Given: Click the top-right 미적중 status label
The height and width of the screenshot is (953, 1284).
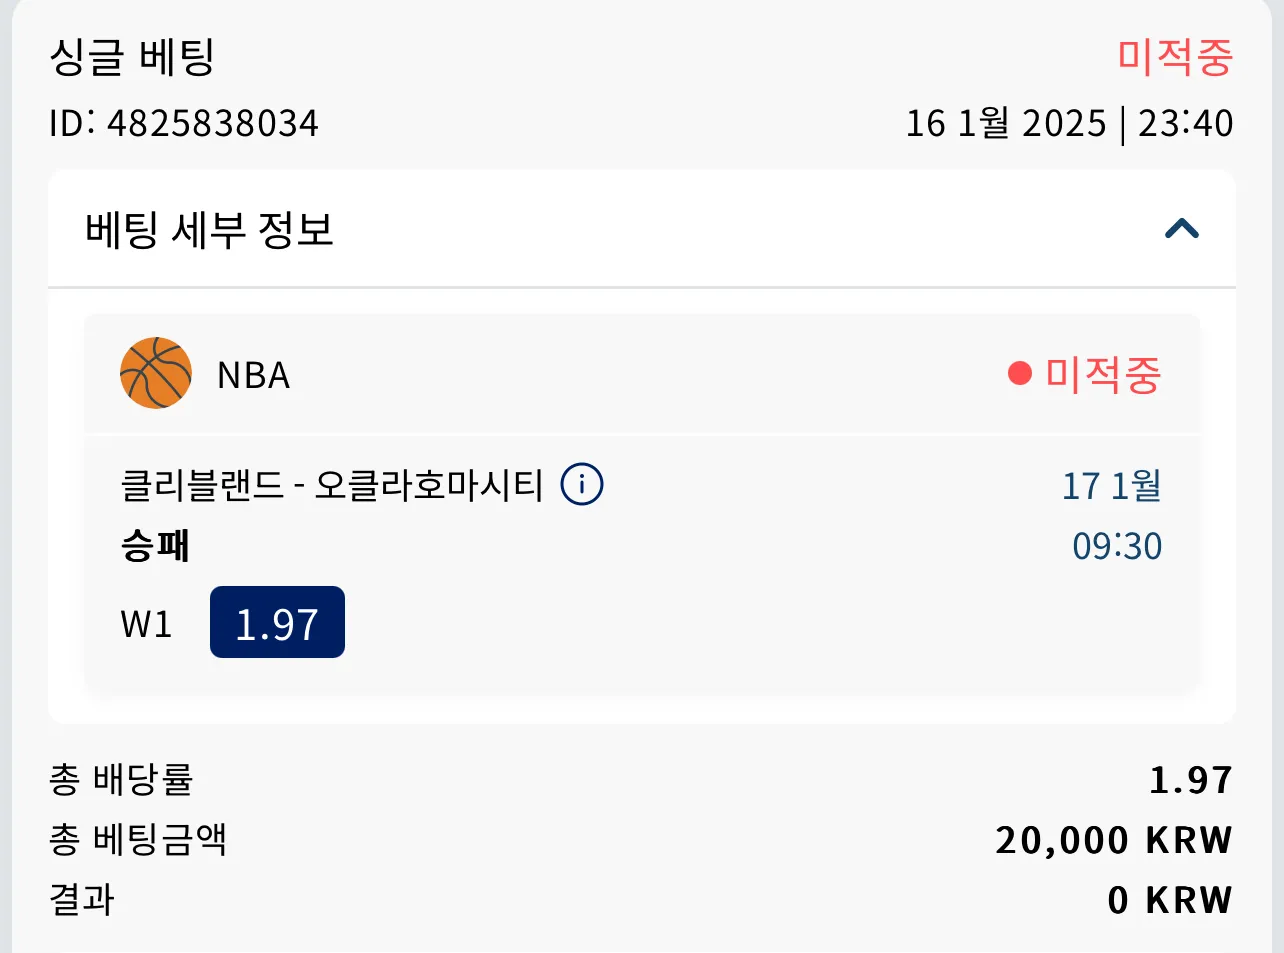Looking at the screenshot, I should click(1175, 57).
